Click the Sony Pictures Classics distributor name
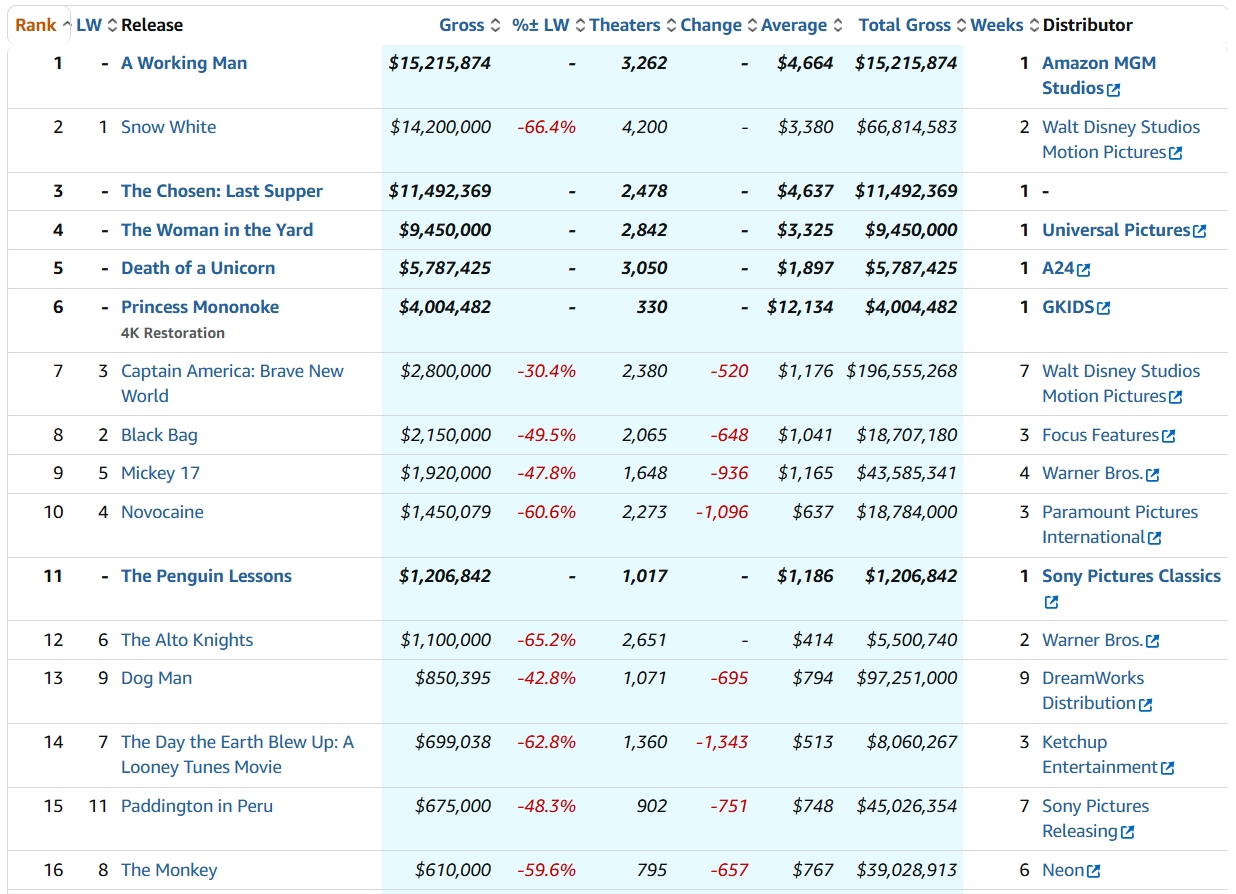The image size is (1236, 894). pos(1131,576)
